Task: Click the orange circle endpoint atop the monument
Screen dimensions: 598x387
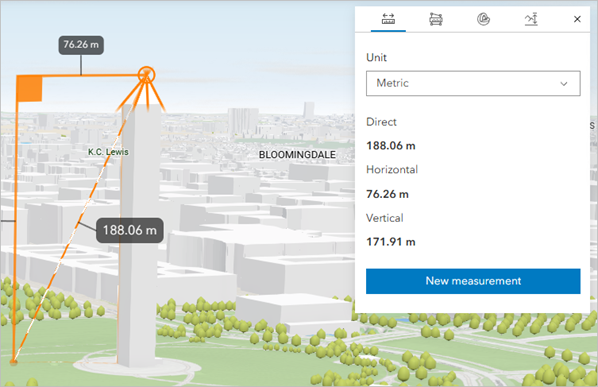Action: pyautogui.click(x=146, y=74)
